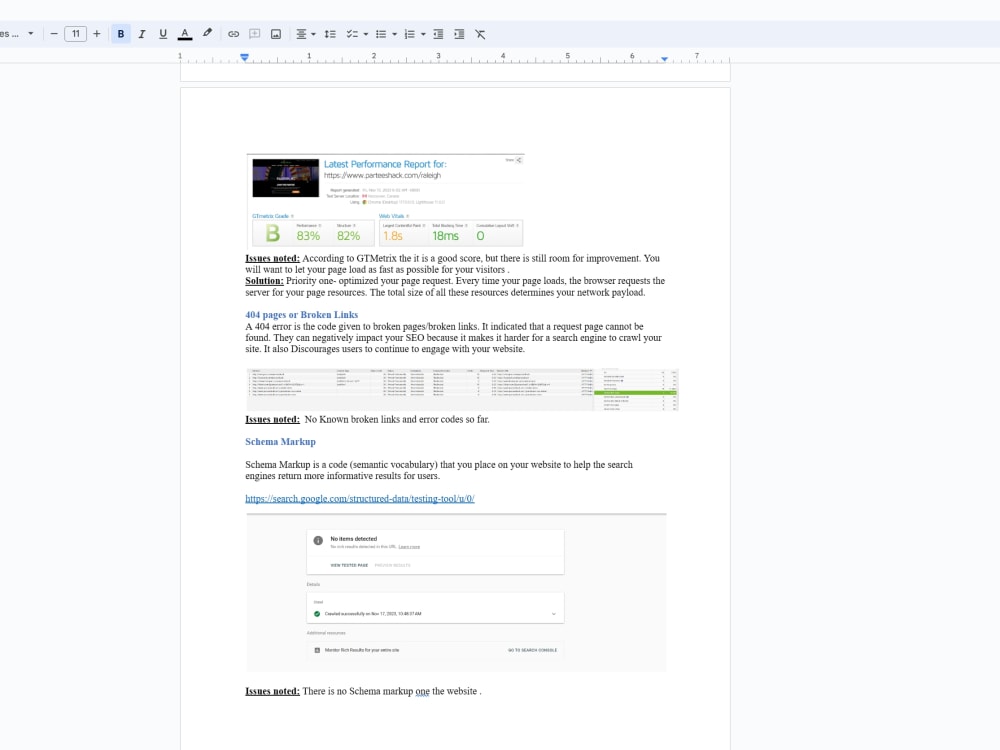Insert image using toolbar icon
1000x750 pixels.
click(x=276, y=34)
